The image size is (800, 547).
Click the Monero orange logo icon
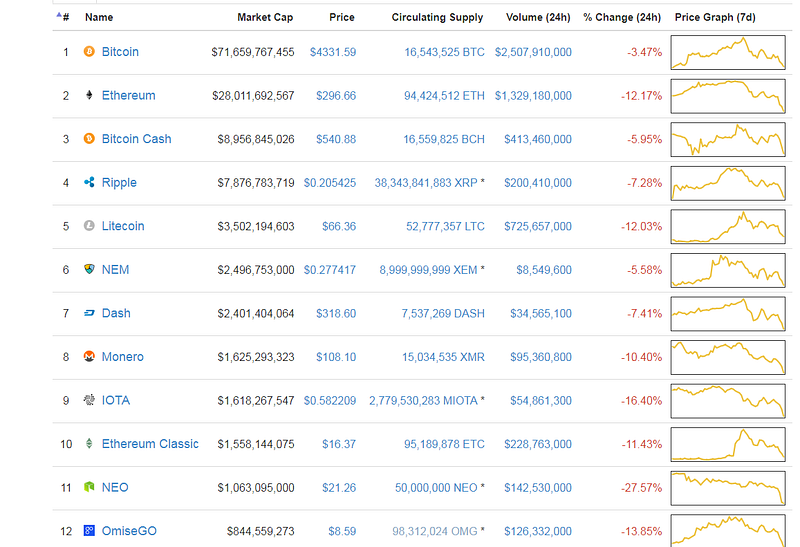[x=89, y=356]
